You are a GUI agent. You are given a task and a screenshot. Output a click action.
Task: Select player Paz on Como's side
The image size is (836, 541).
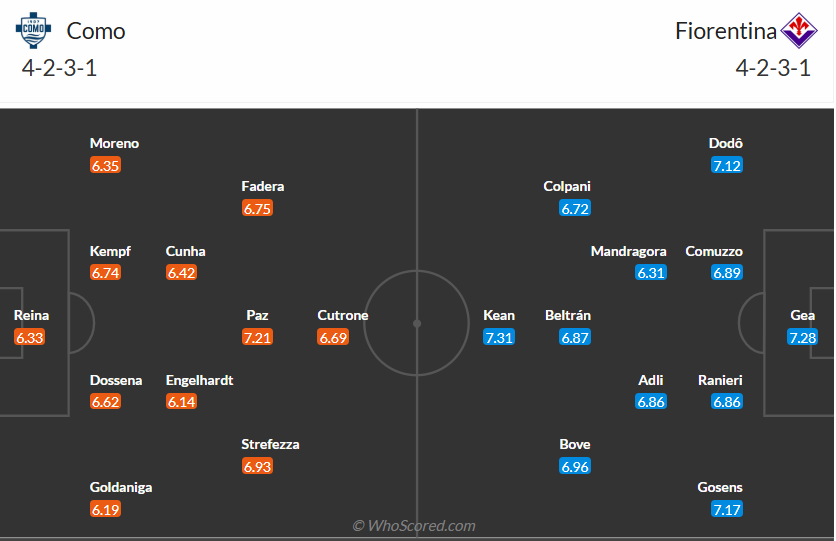point(257,315)
